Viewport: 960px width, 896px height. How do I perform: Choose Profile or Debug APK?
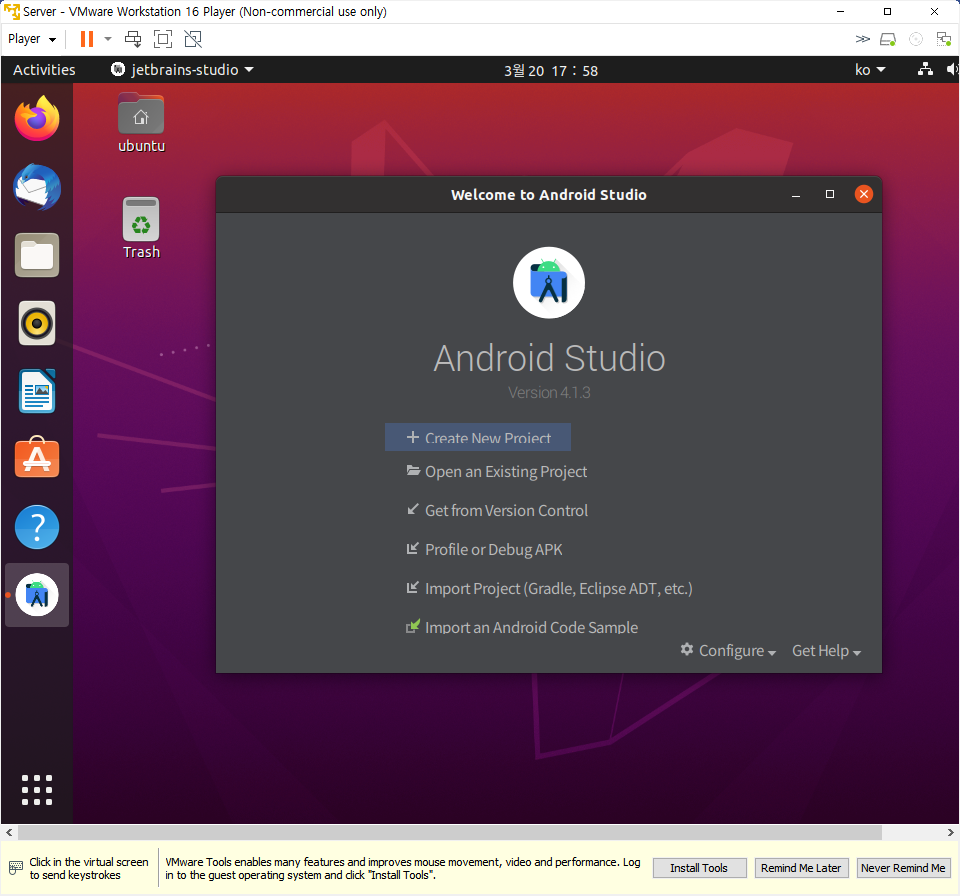(x=484, y=549)
